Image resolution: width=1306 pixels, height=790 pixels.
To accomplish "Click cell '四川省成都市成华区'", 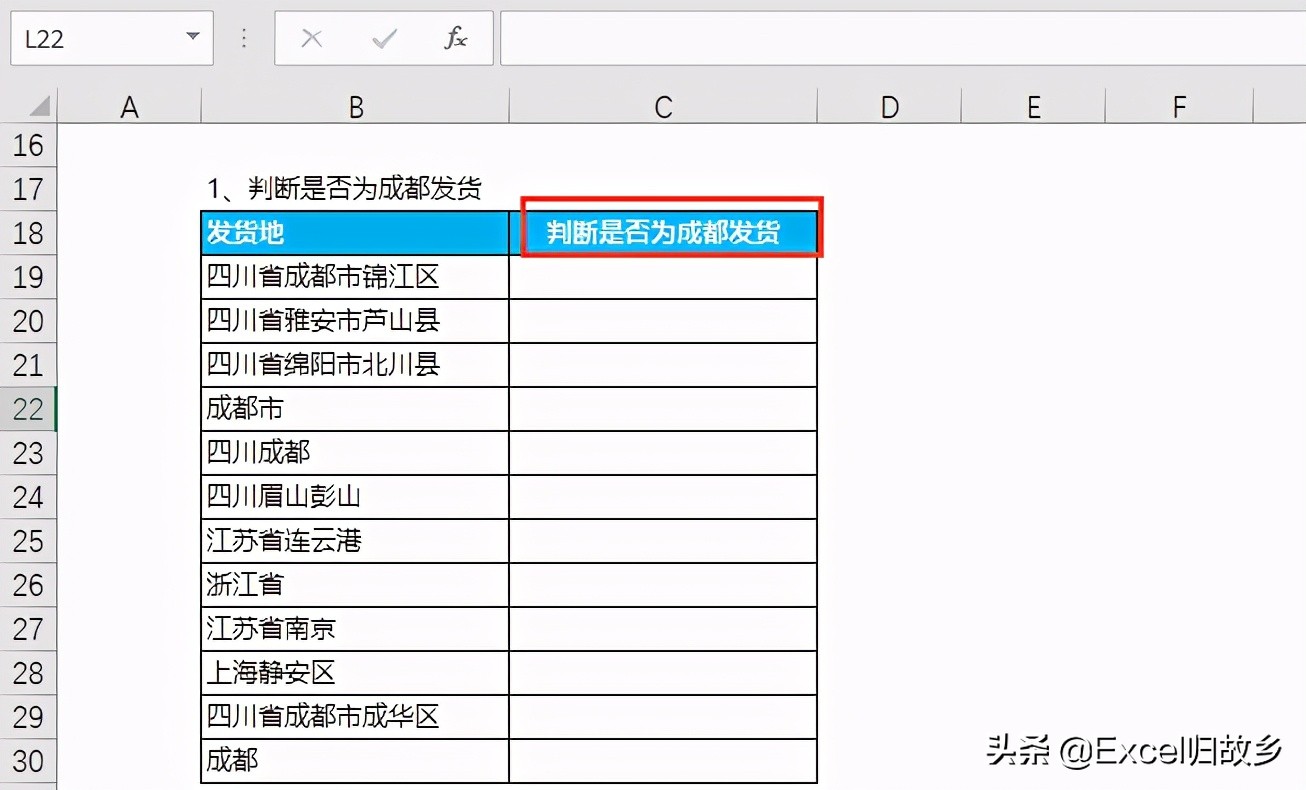I will [355, 717].
